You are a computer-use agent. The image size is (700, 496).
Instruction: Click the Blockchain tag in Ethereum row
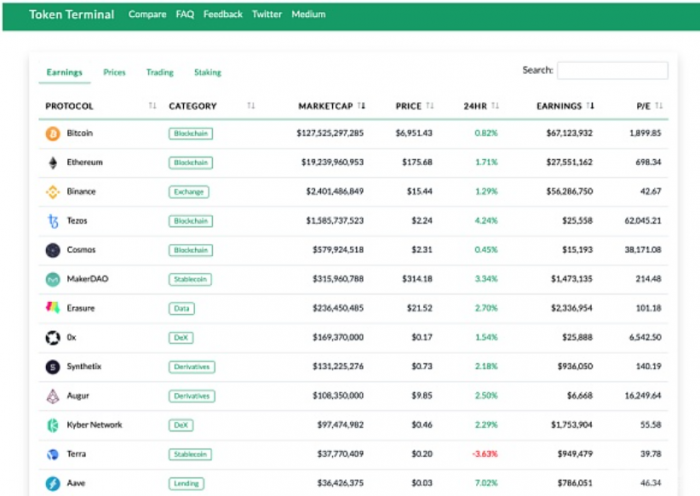[191, 163]
